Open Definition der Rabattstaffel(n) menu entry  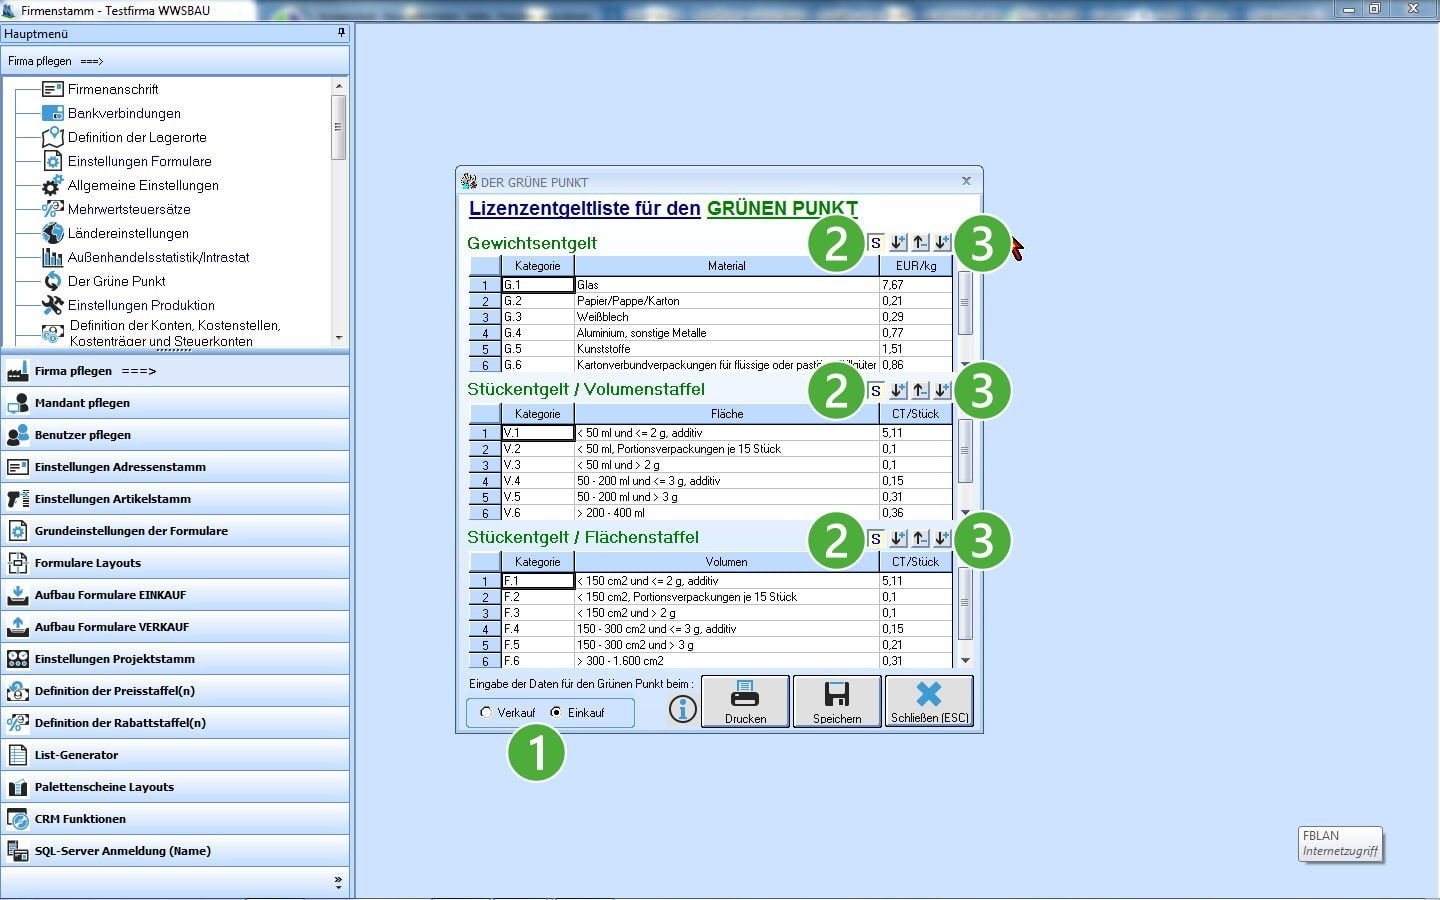(175, 723)
